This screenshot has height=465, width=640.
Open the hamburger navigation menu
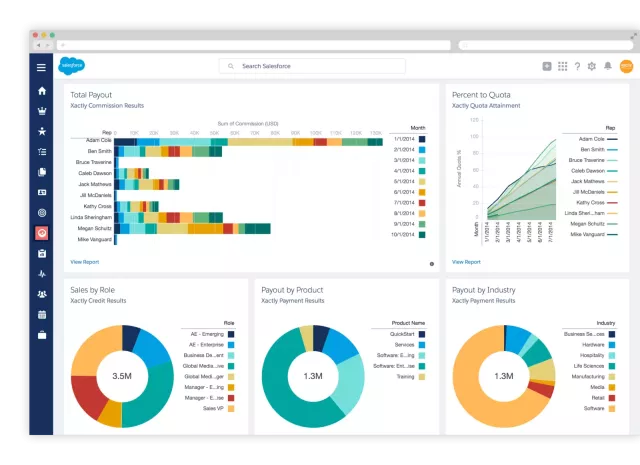tap(41, 67)
